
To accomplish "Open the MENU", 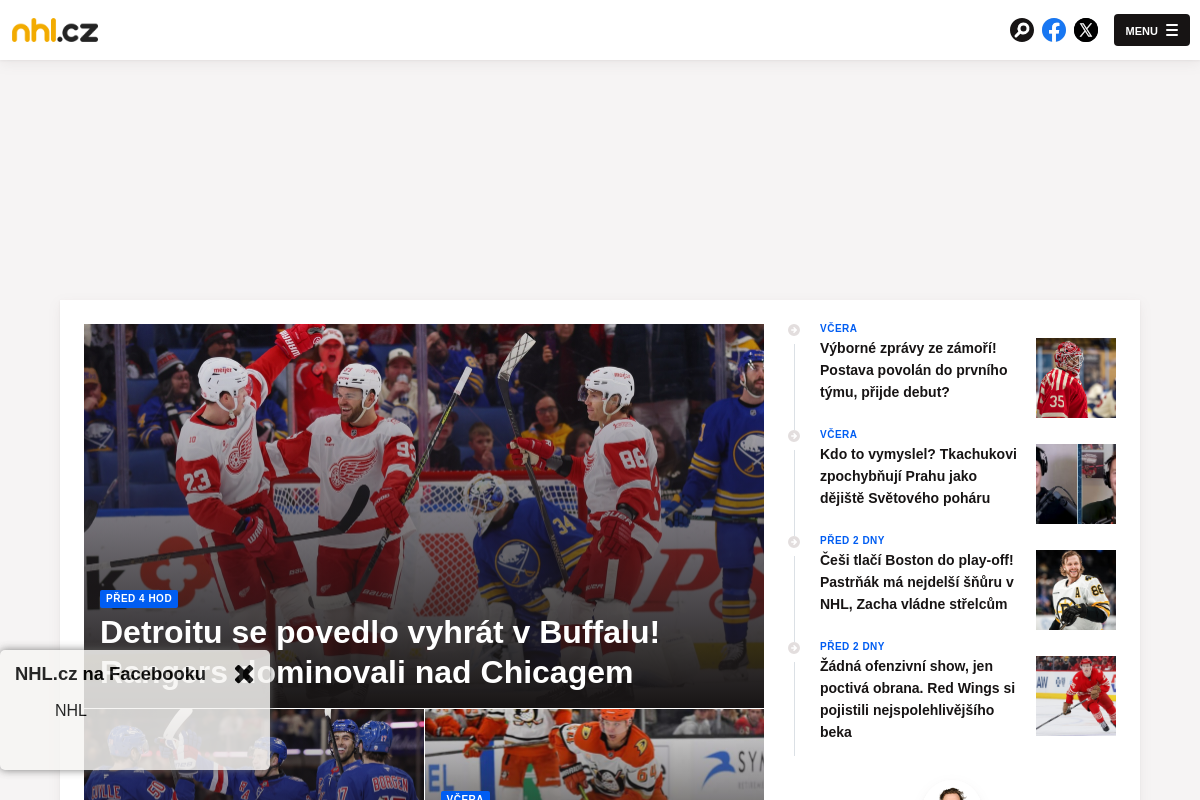I will 1141,31.
